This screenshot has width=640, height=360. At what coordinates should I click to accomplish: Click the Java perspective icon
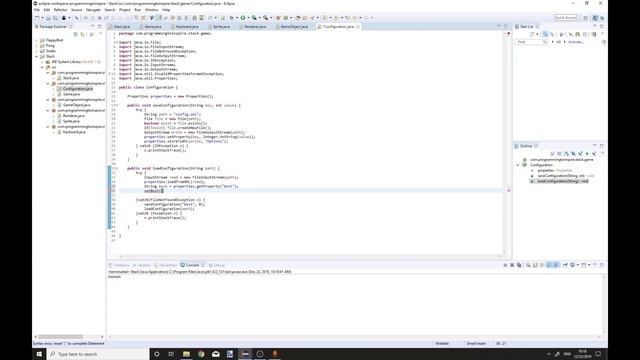pyautogui.click(x=595, y=18)
